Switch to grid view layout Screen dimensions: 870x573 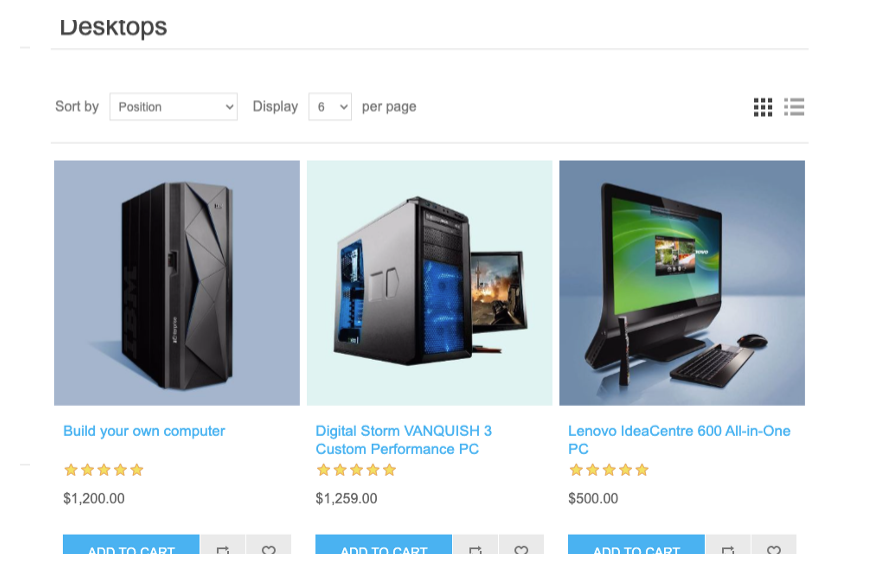point(762,107)
